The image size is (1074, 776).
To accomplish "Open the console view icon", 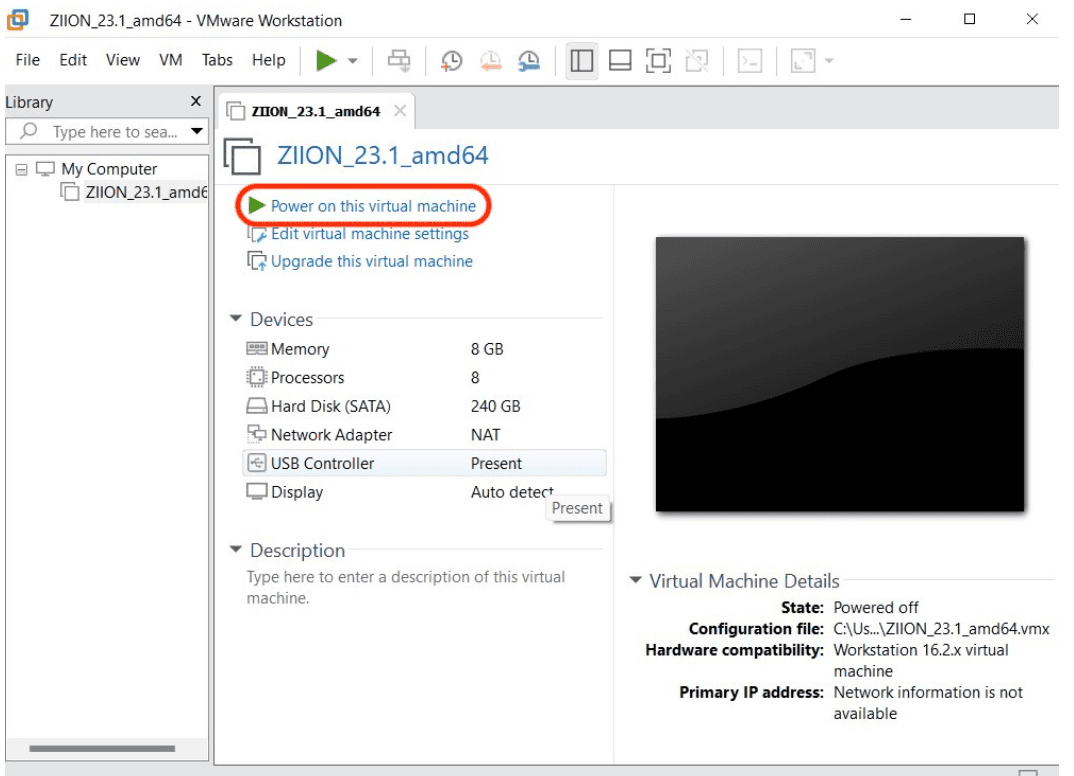I will pos(749,61).
